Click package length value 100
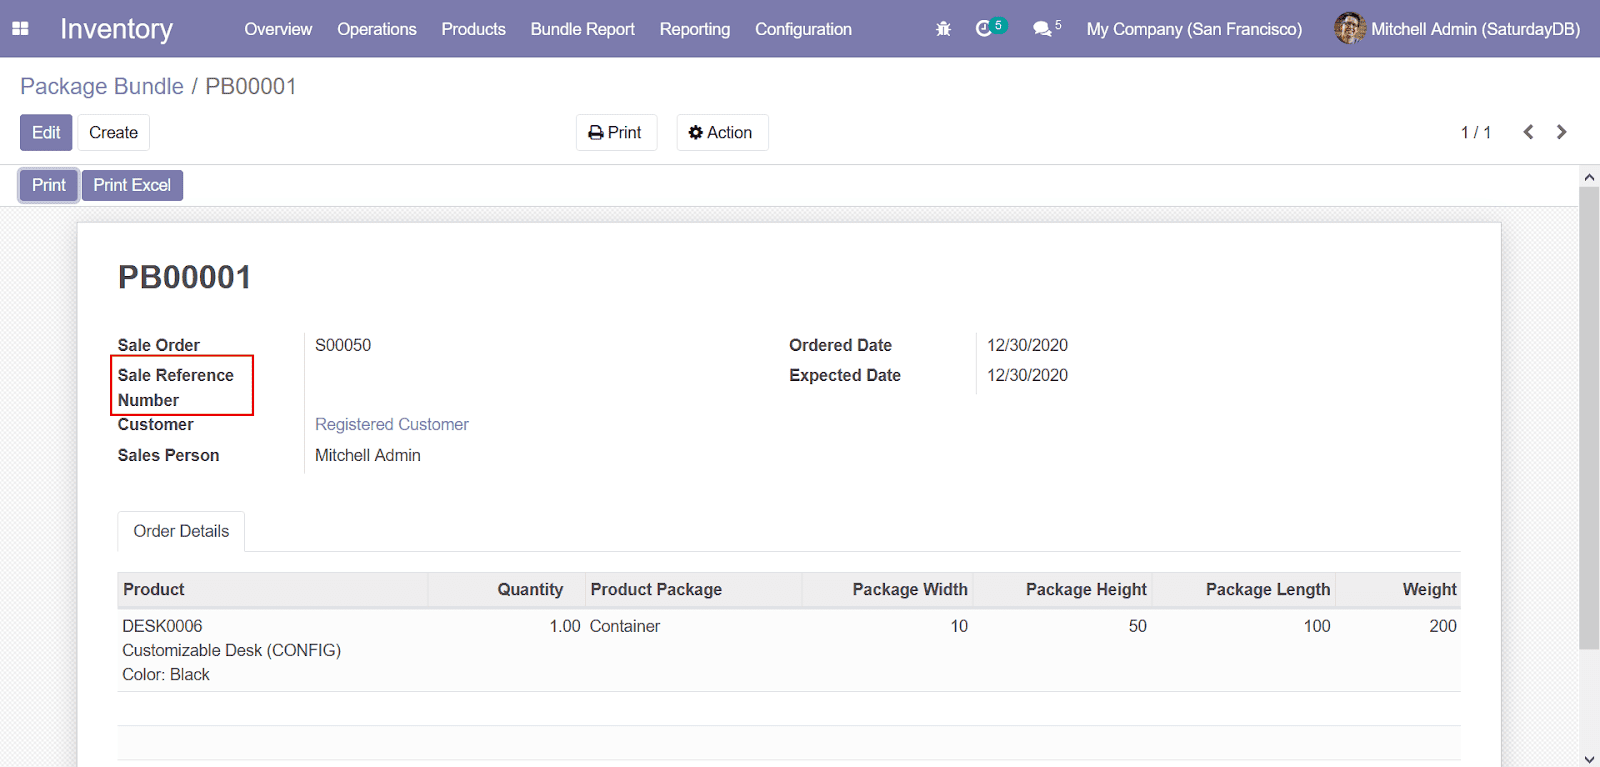The width and height of the screenshot is (1600, 767). (x=1317, y=626)
